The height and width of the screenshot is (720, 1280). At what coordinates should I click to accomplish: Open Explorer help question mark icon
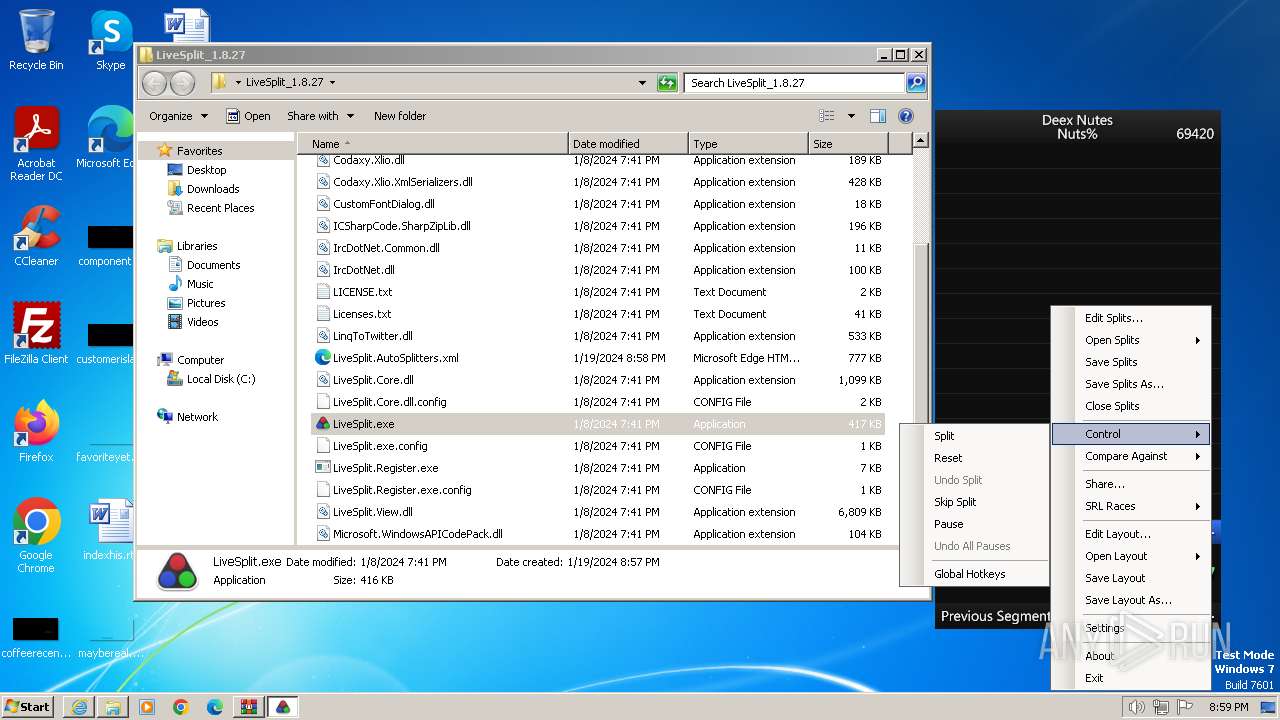[906, 116]
